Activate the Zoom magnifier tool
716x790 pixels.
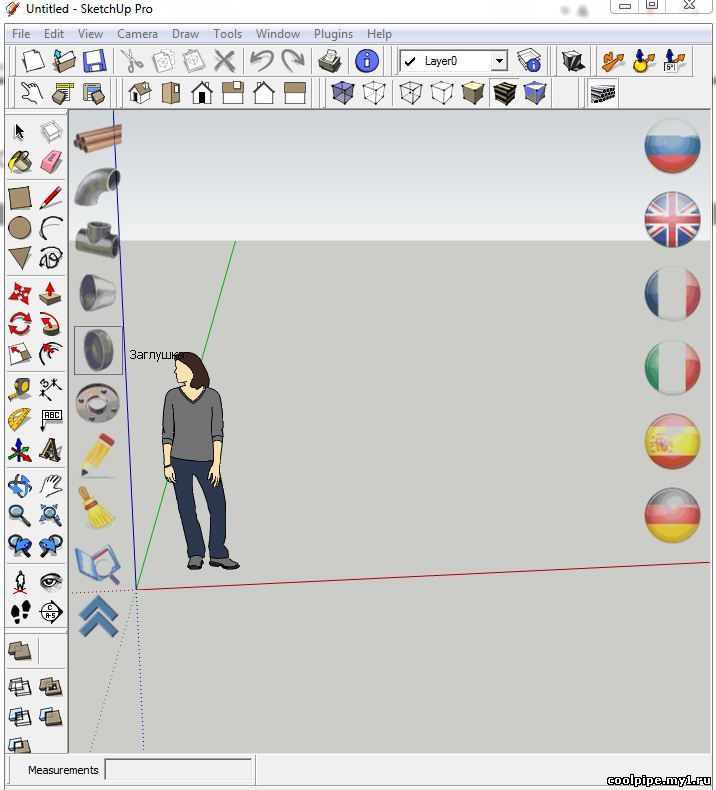[x=20, y=516]
